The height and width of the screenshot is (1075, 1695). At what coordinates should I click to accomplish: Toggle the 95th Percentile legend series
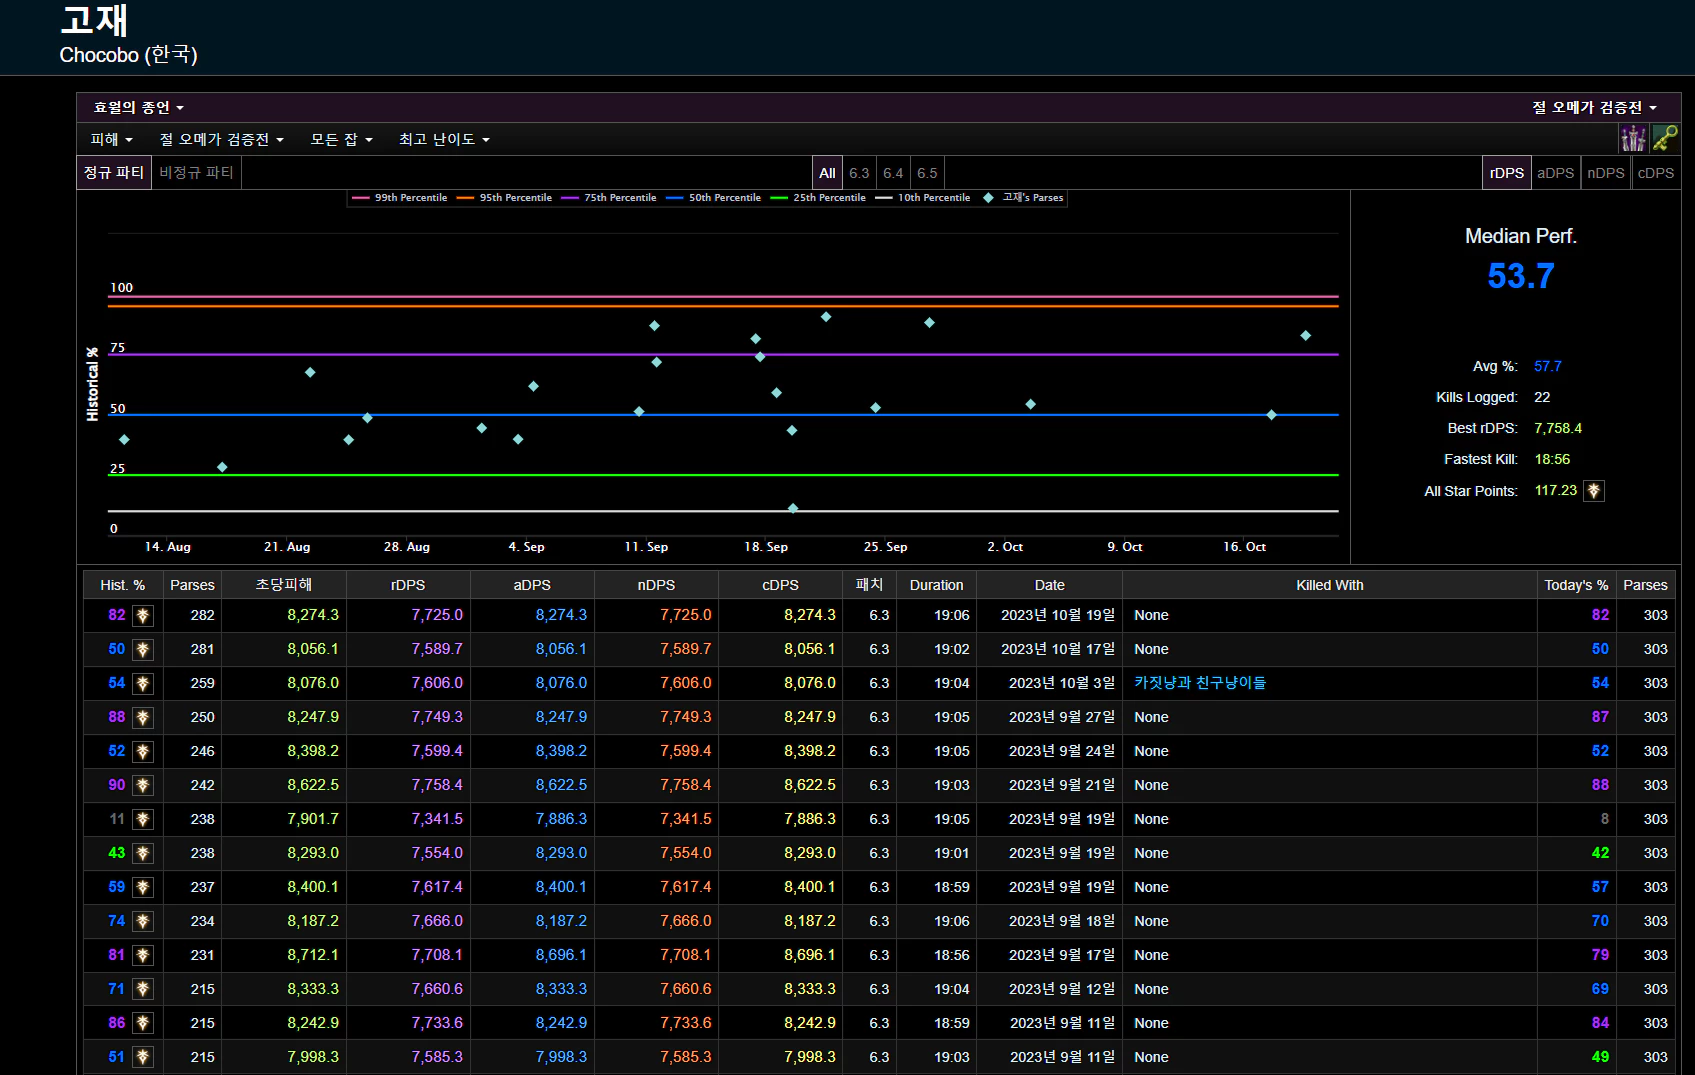(x=505, y=198)
